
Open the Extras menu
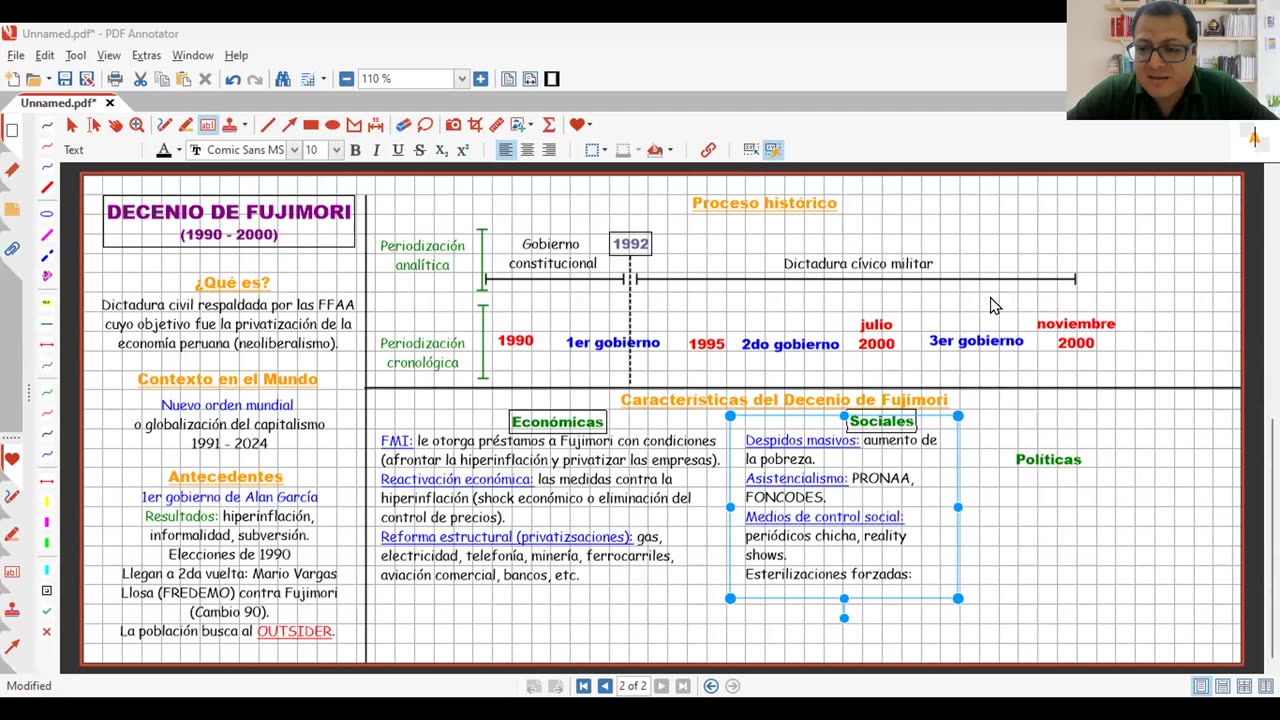146,55
